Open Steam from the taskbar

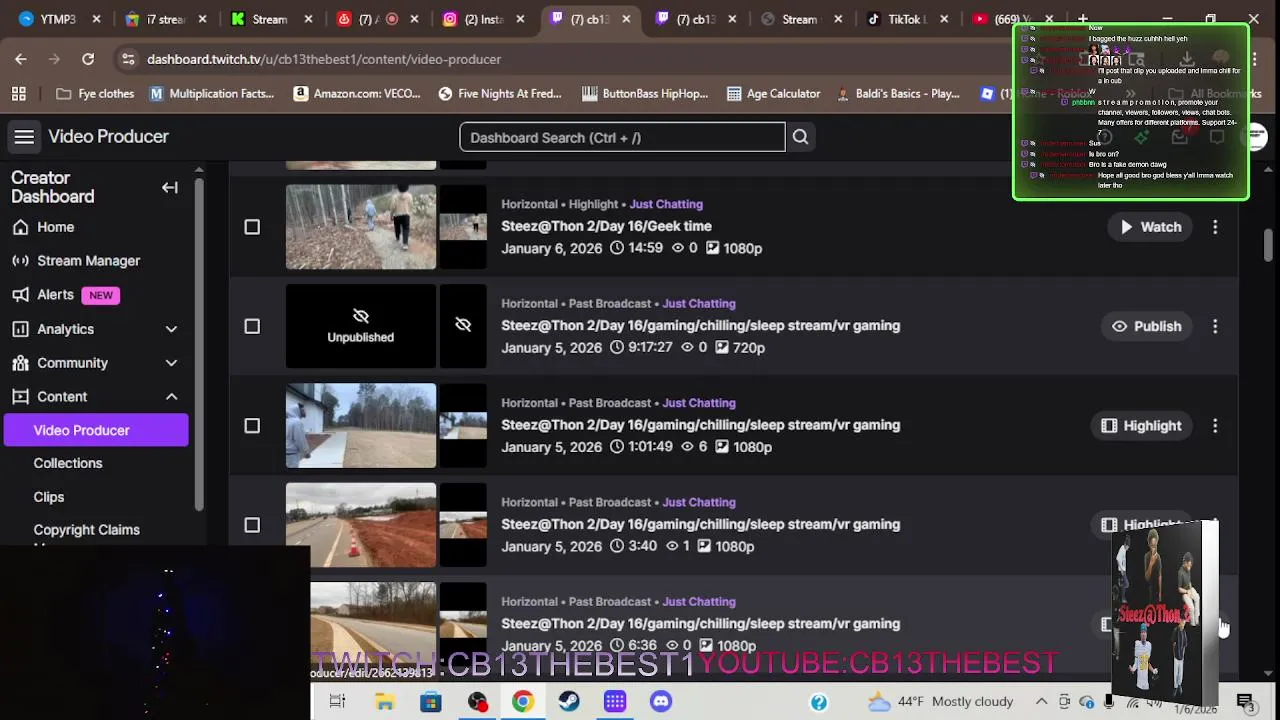tap(568, 702)
